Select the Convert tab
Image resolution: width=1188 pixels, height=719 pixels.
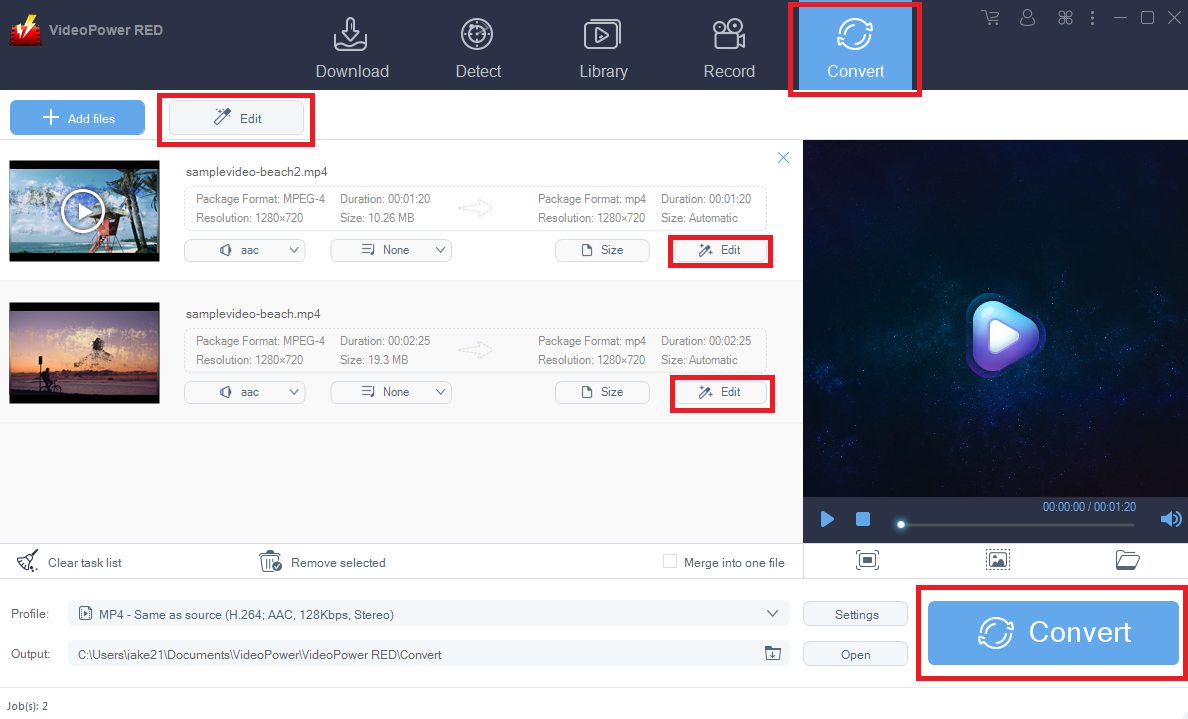[x=855, y=47]
